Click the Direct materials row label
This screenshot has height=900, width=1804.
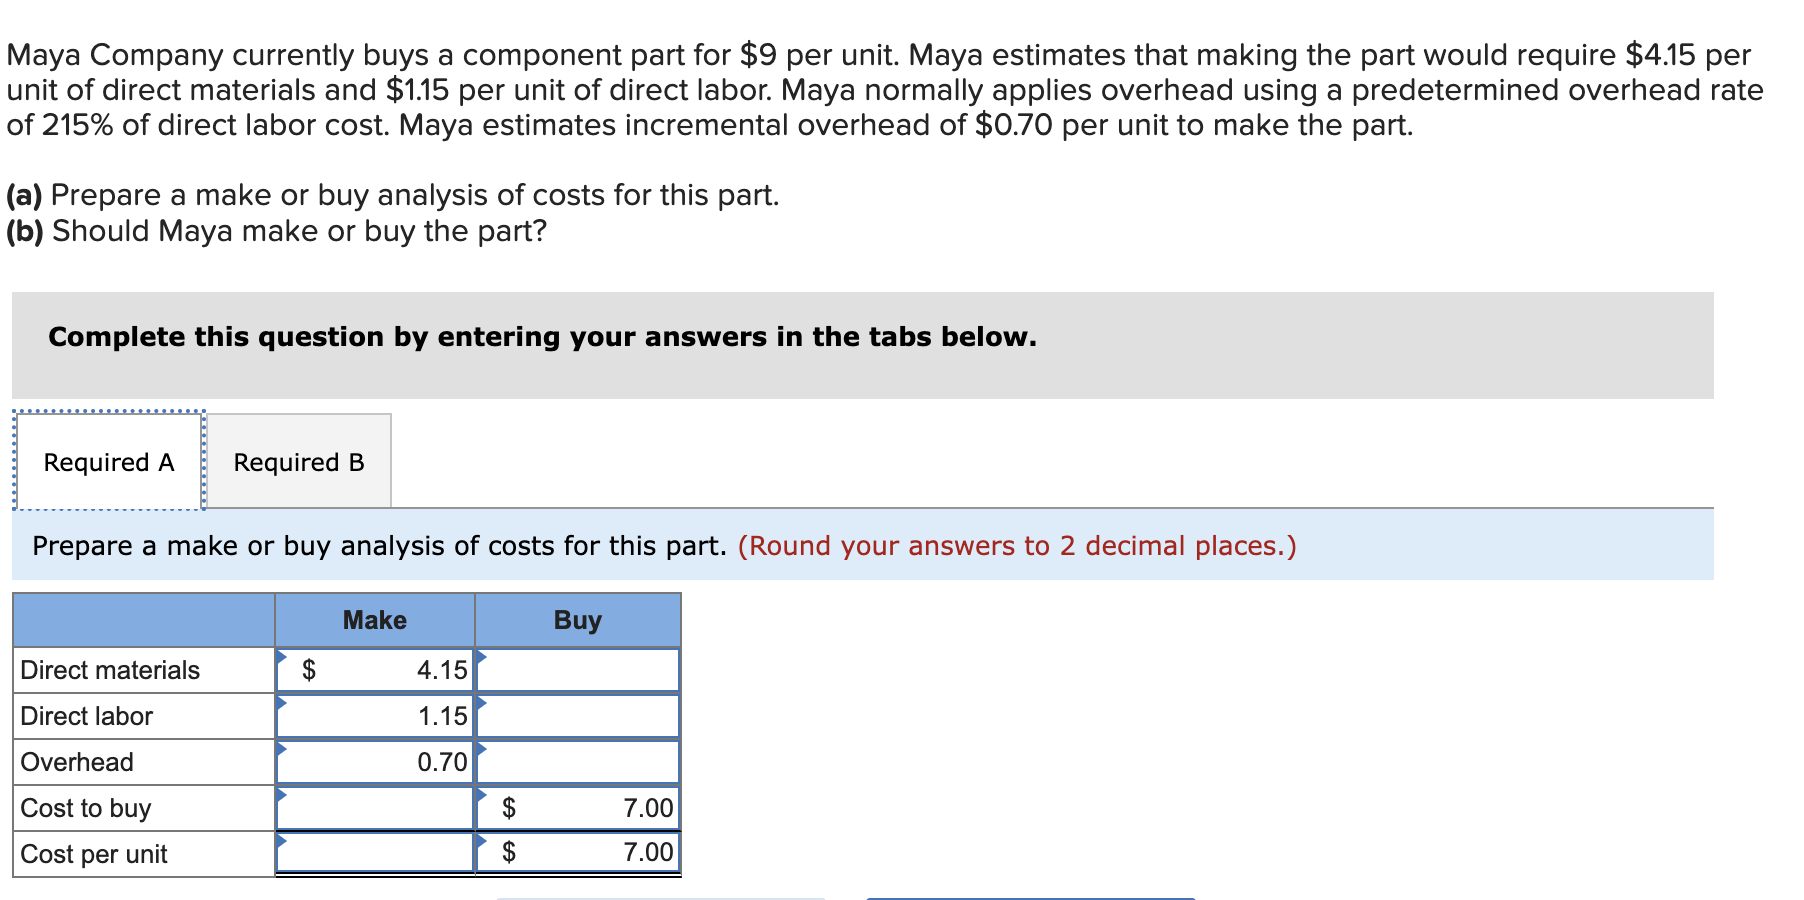pos(110,669)
